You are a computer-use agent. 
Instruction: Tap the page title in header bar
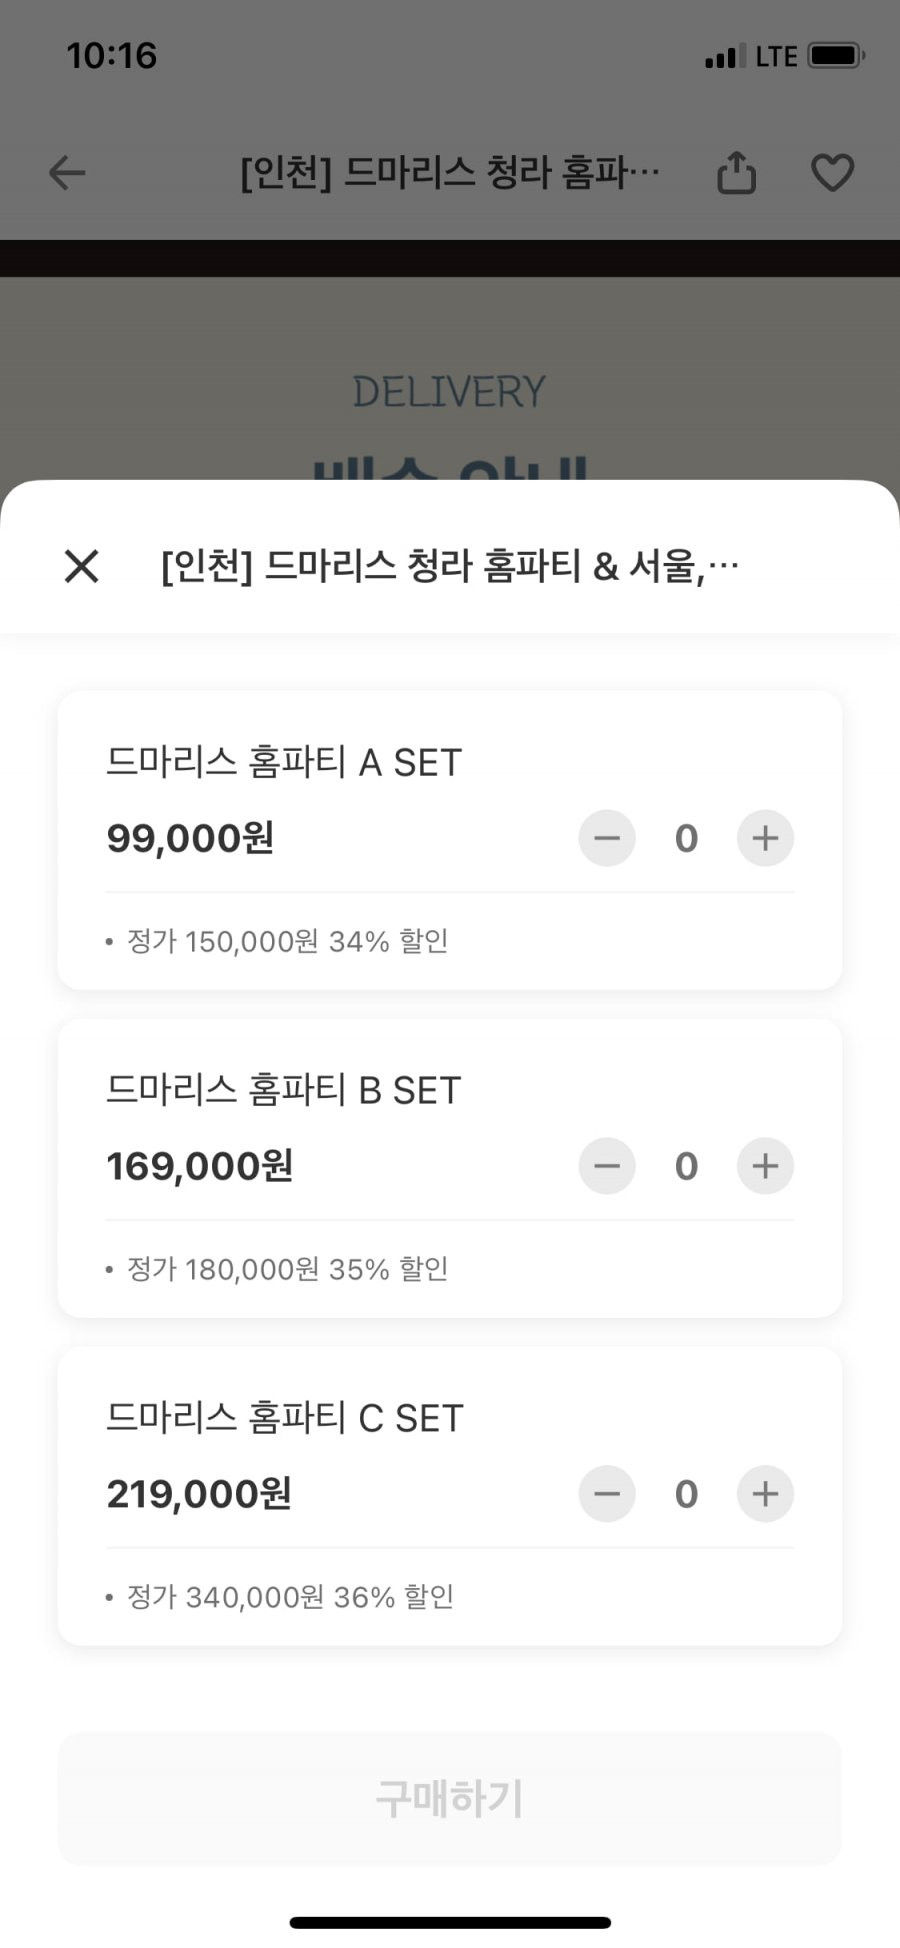click(x=450, y=172)
